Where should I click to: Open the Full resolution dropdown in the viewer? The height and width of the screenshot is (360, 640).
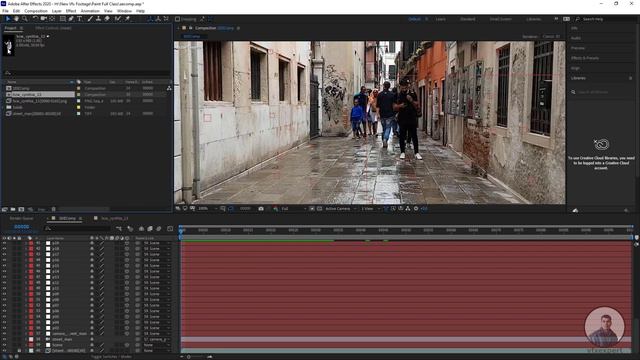click(x=293, y=209)
